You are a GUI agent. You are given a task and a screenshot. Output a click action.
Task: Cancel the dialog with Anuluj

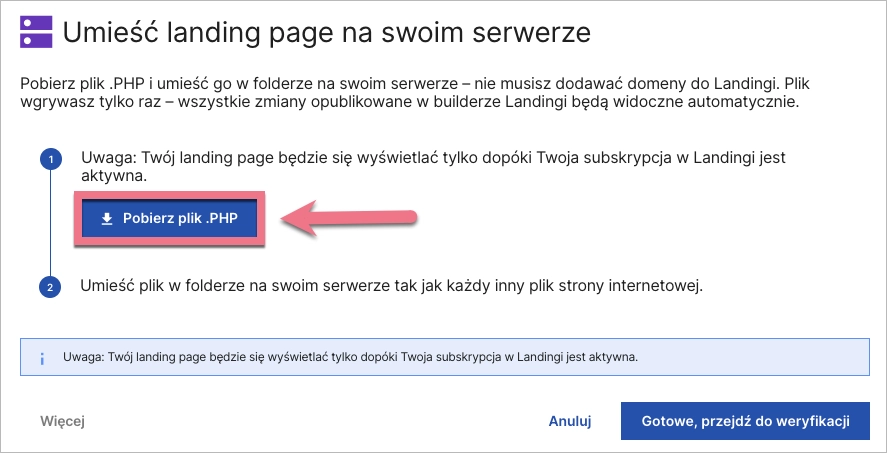(x=570, y=421)
